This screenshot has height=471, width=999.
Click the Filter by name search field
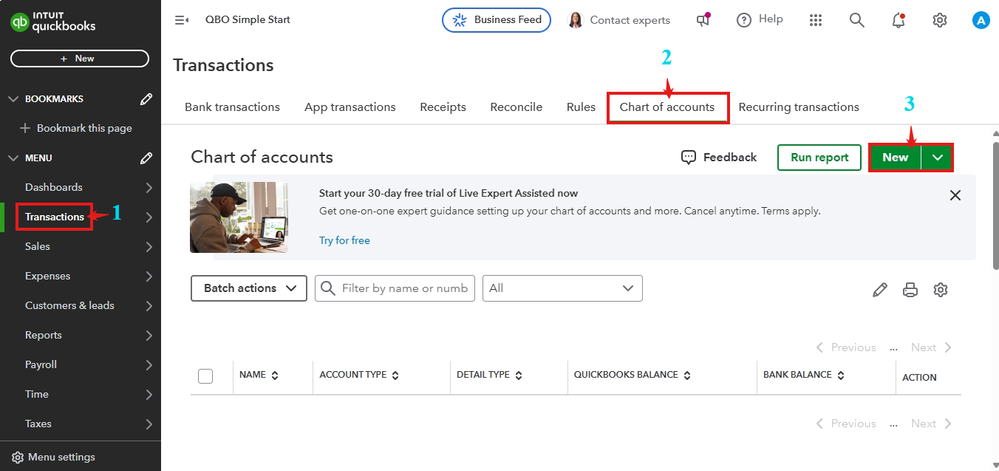pyautogui.click(x=404, y=288)
